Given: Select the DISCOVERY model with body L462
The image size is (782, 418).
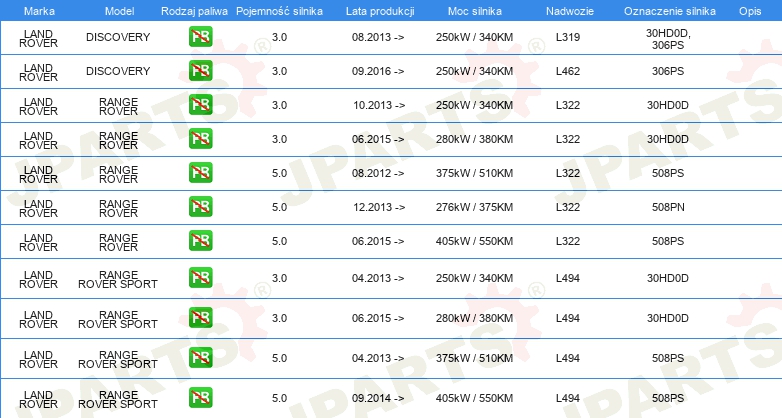Looking at the screenshot, I should click(x=118, y=71).
